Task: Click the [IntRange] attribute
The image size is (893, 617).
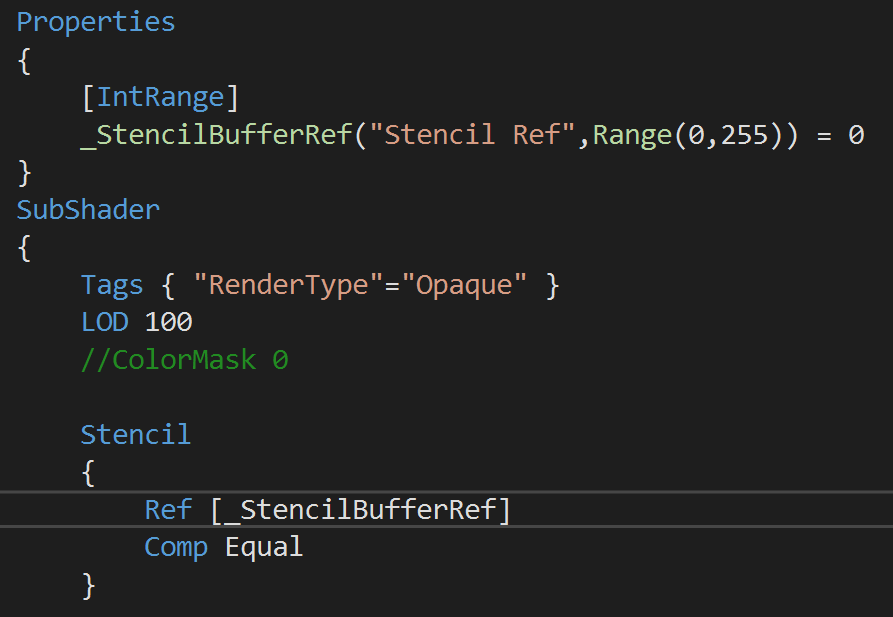Action: 160,97
